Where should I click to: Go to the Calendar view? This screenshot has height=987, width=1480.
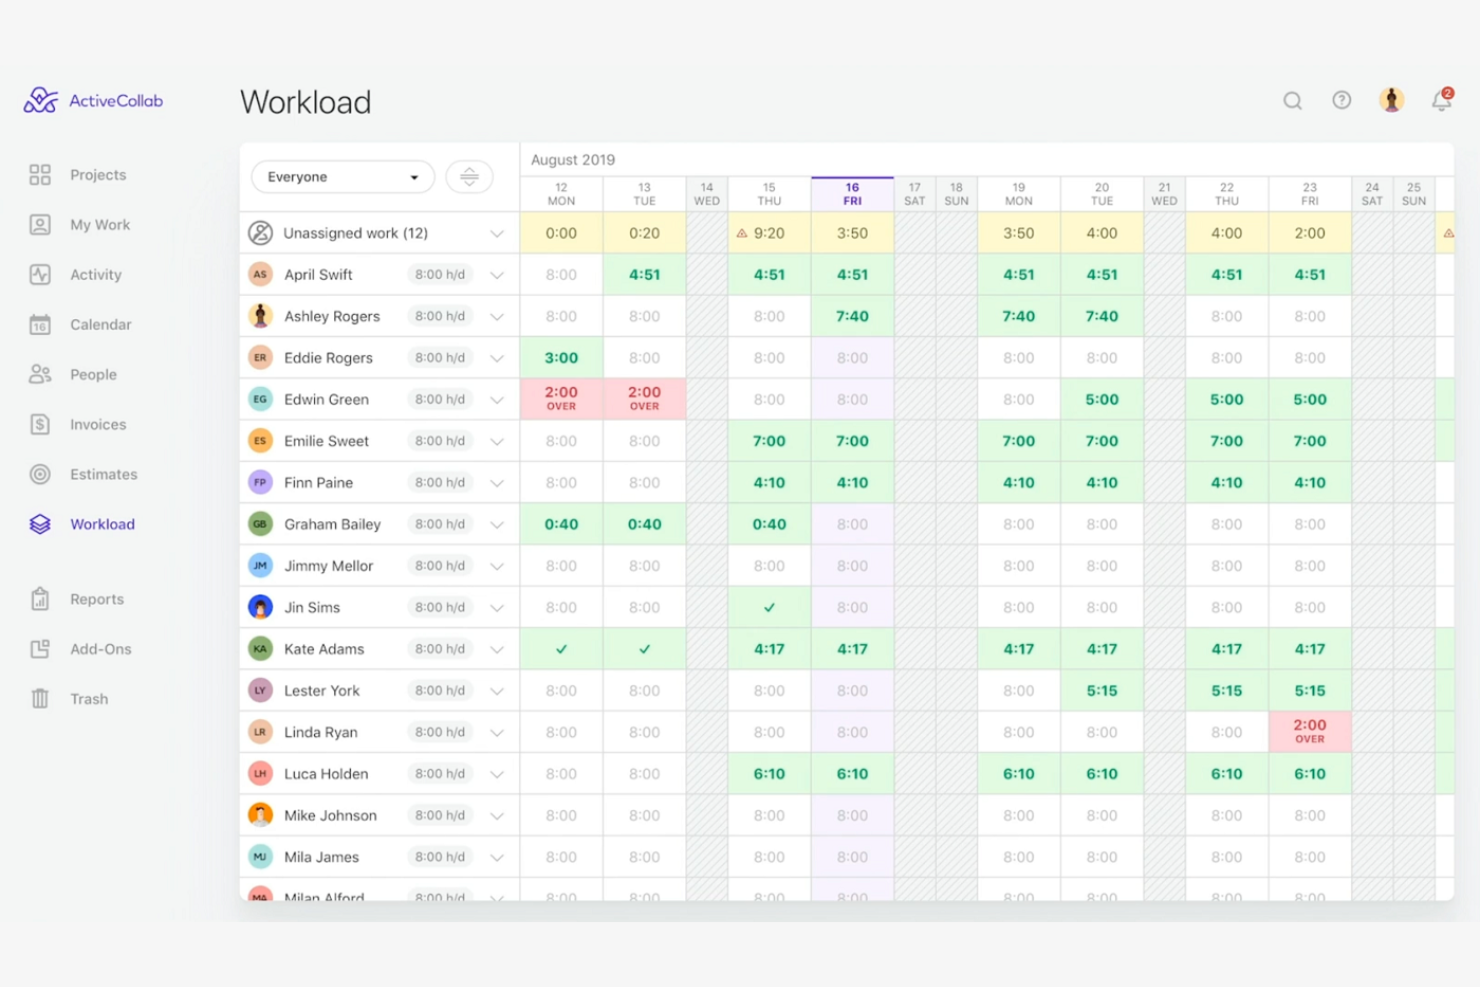click(101, 324)
